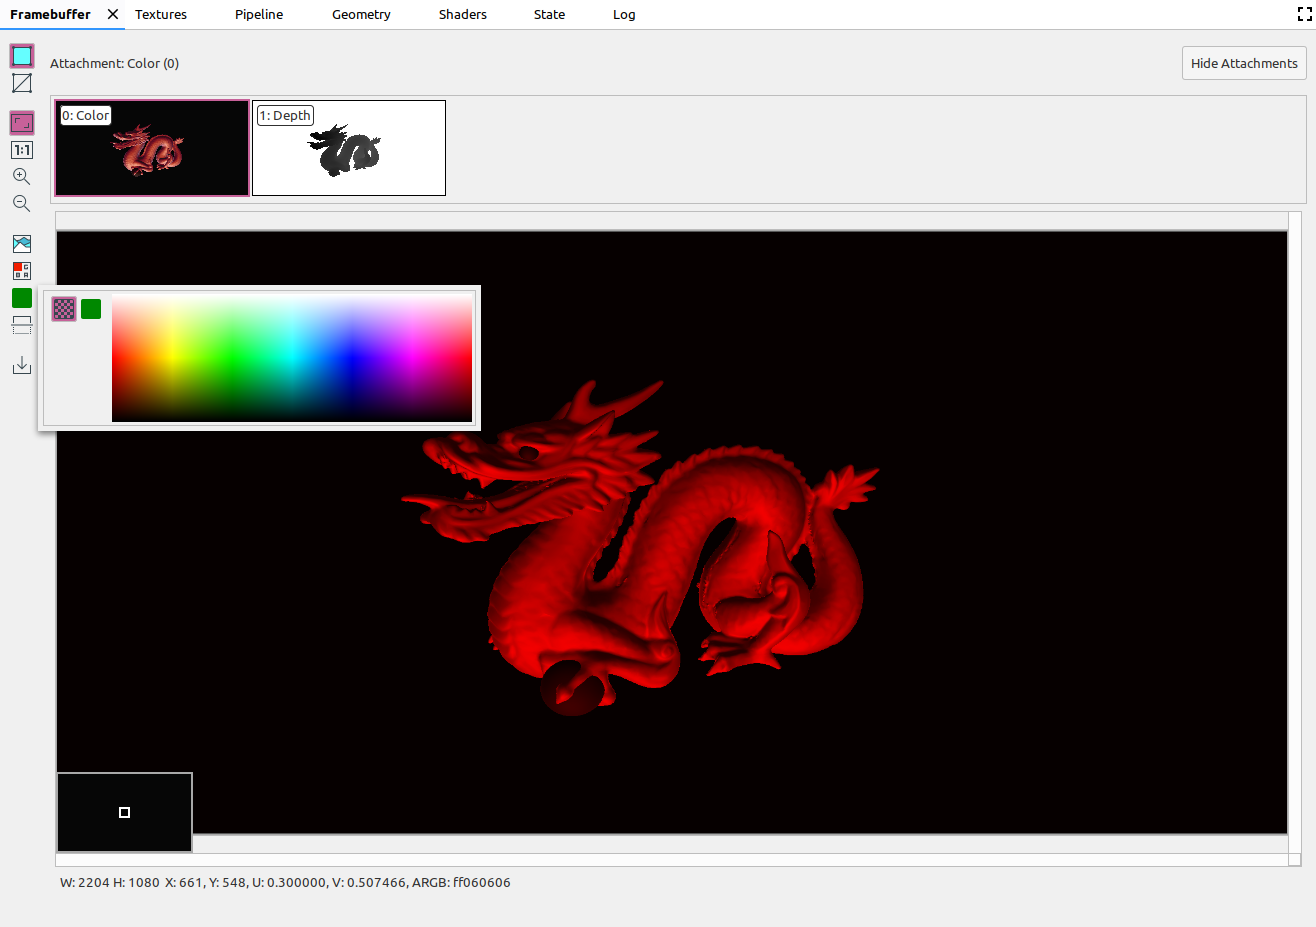Select the shaded geometry render mode icon

click(x=22, y=56)
